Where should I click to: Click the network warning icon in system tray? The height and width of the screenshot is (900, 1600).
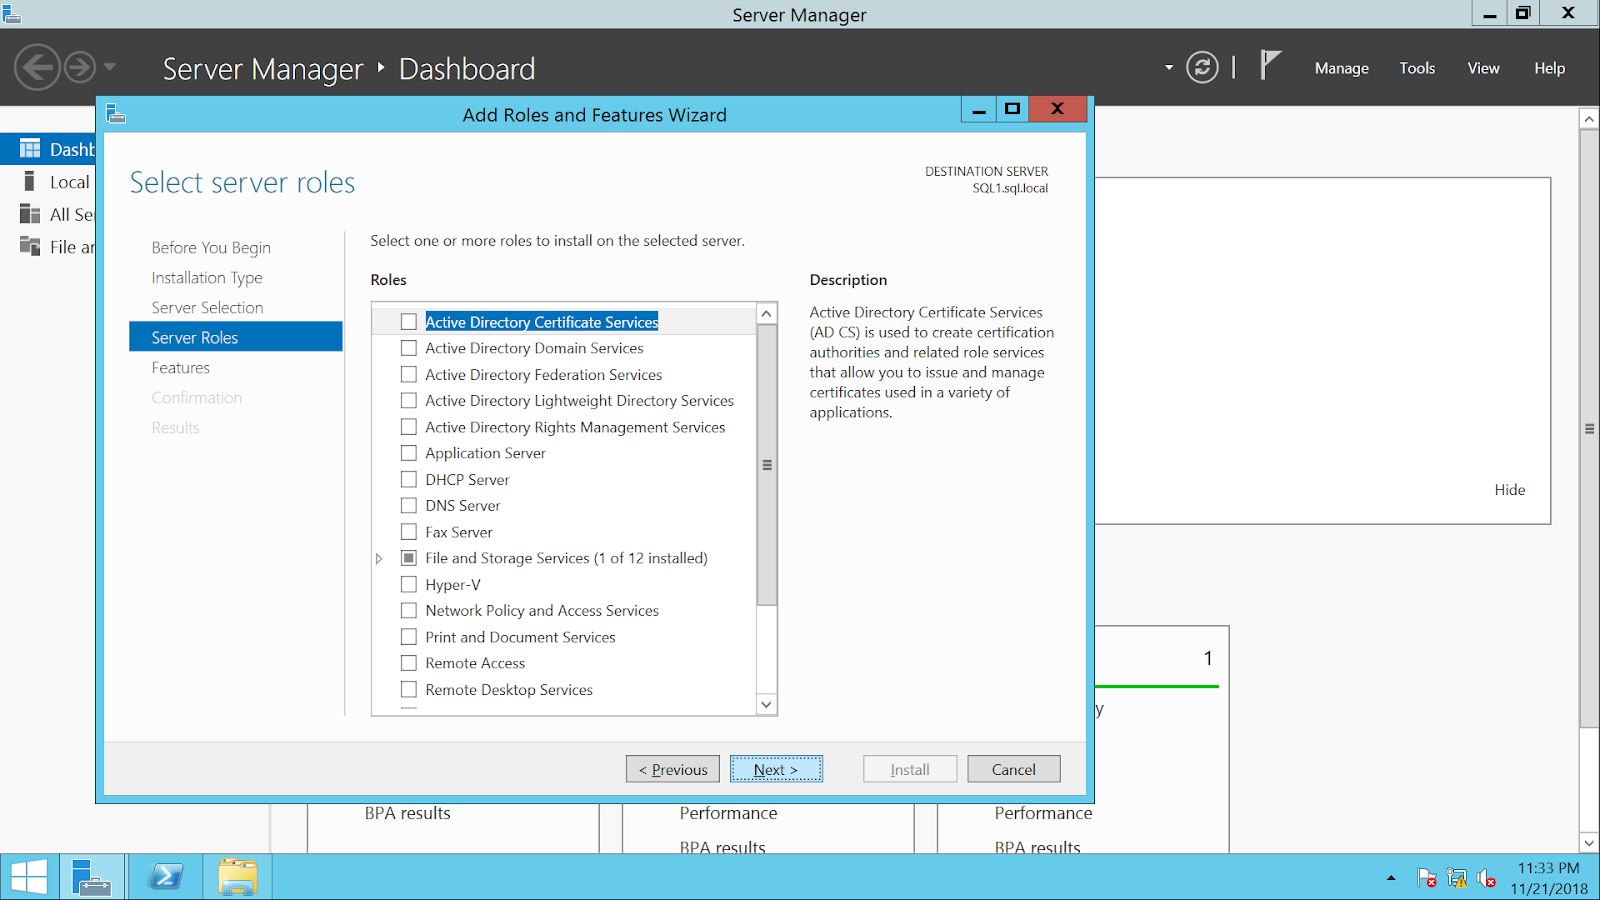[x=1456, y=877]
